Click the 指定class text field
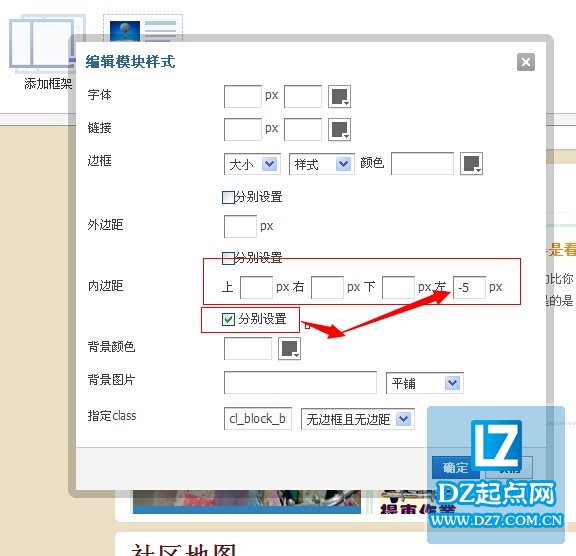This screenshot has width=576, height=556. tap(258, 418)
